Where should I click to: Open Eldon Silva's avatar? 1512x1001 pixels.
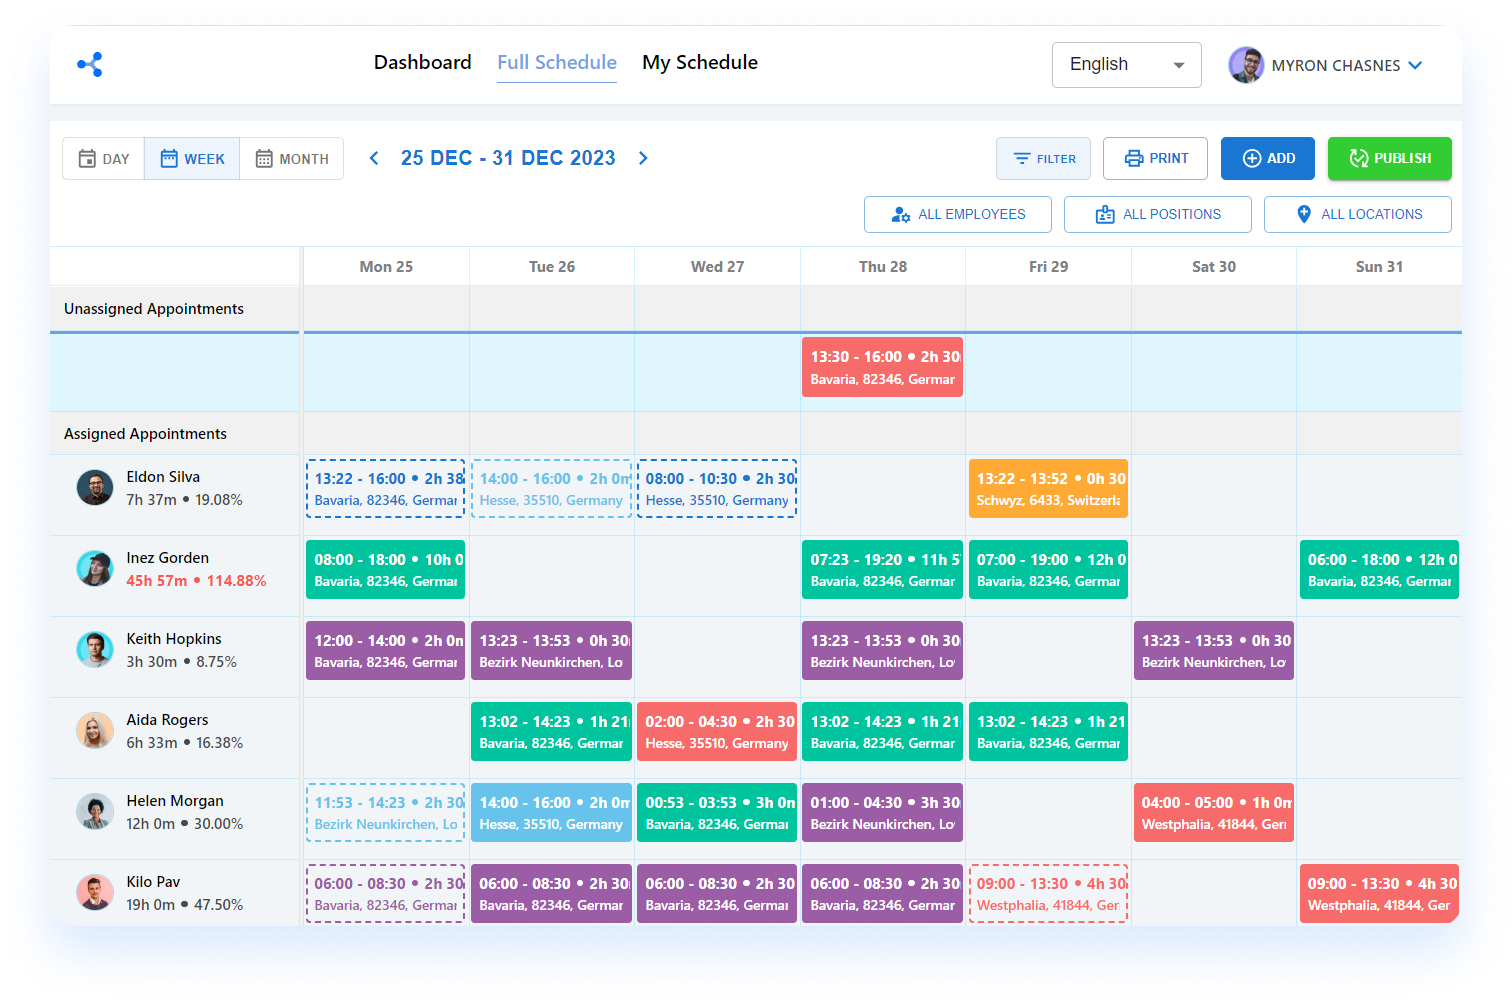click(x=95, y=488)
